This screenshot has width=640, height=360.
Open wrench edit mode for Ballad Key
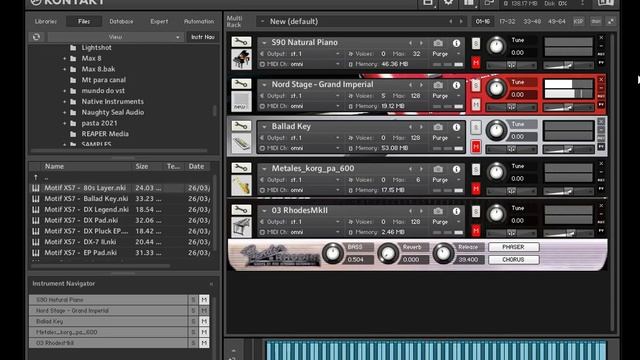(241, 126)
